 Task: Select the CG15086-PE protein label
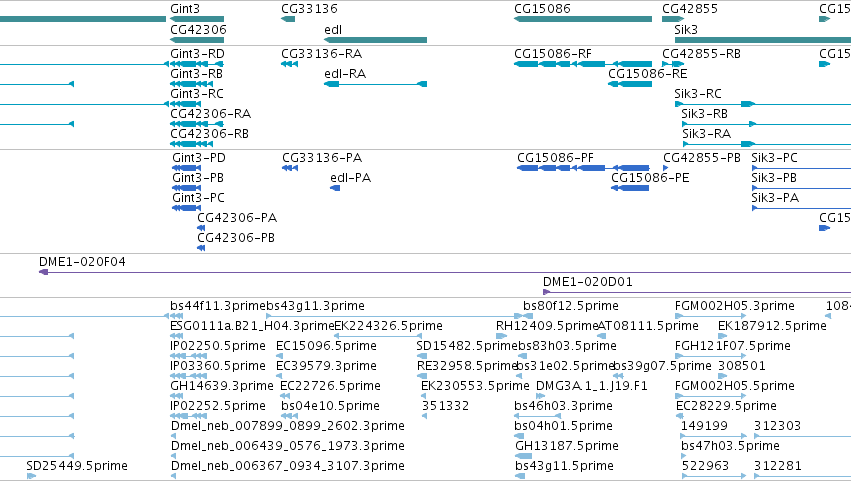[650, 178]
